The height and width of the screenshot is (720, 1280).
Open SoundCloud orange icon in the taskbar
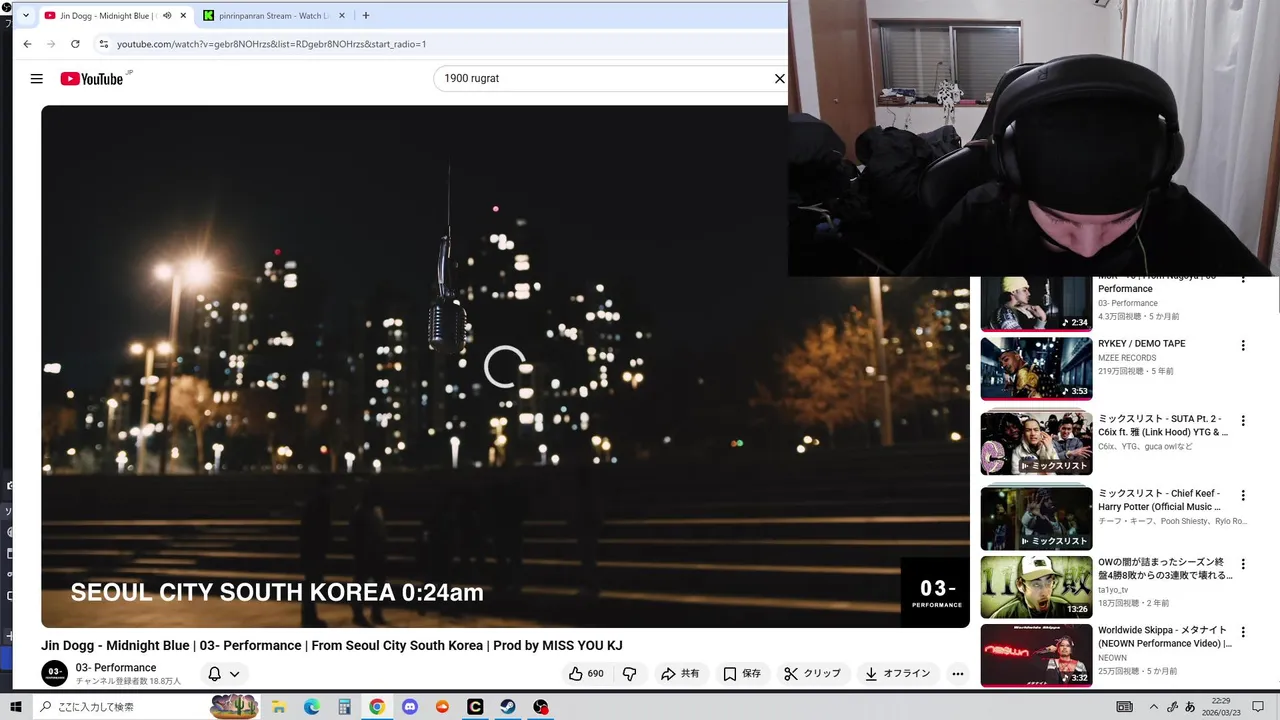click(x=443, y=707)
